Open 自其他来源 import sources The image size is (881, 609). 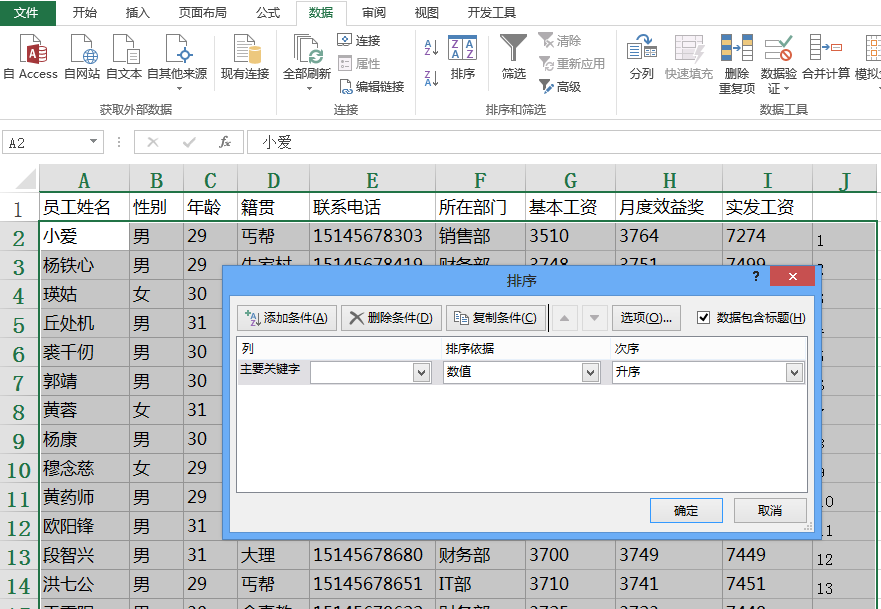[178, 61]
